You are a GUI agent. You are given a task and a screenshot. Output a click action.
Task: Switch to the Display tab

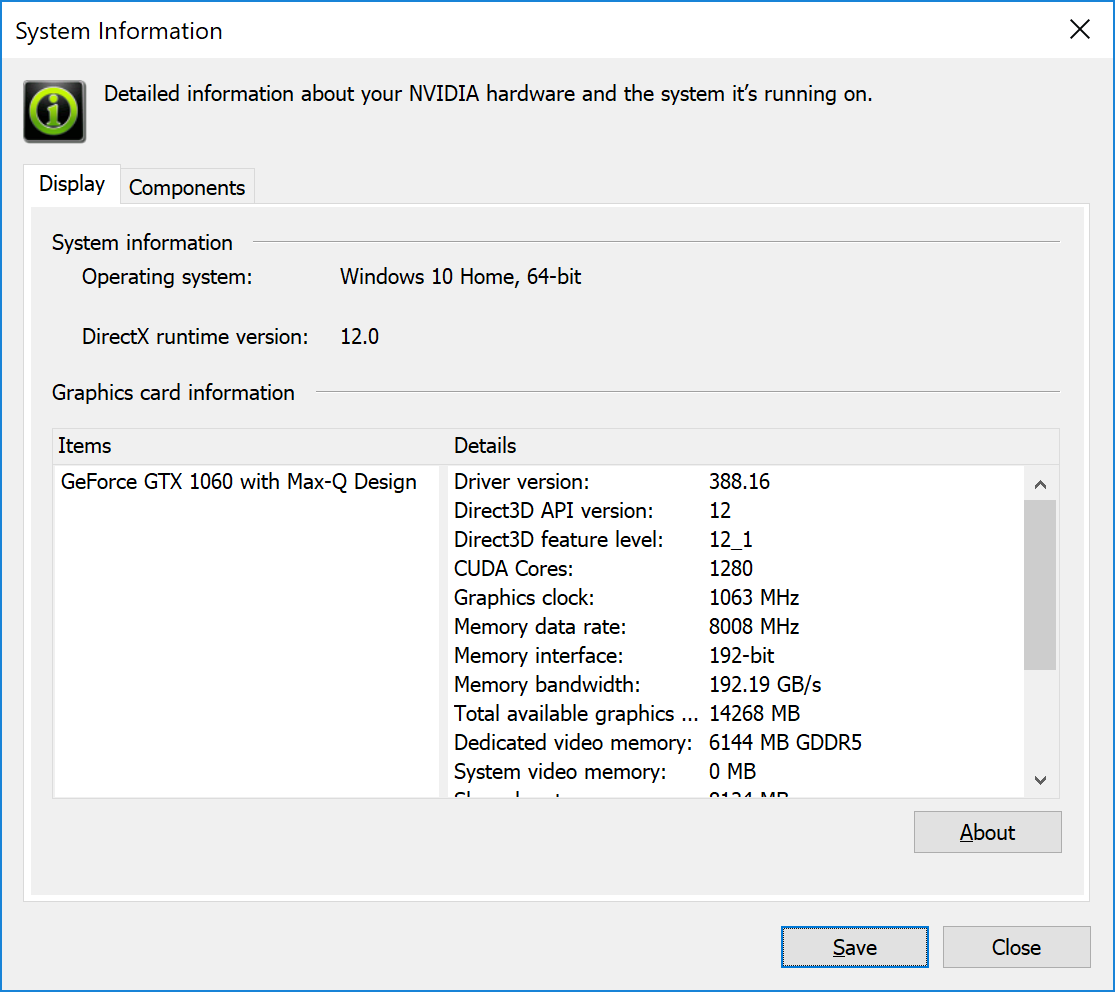[x=72, y=184]
